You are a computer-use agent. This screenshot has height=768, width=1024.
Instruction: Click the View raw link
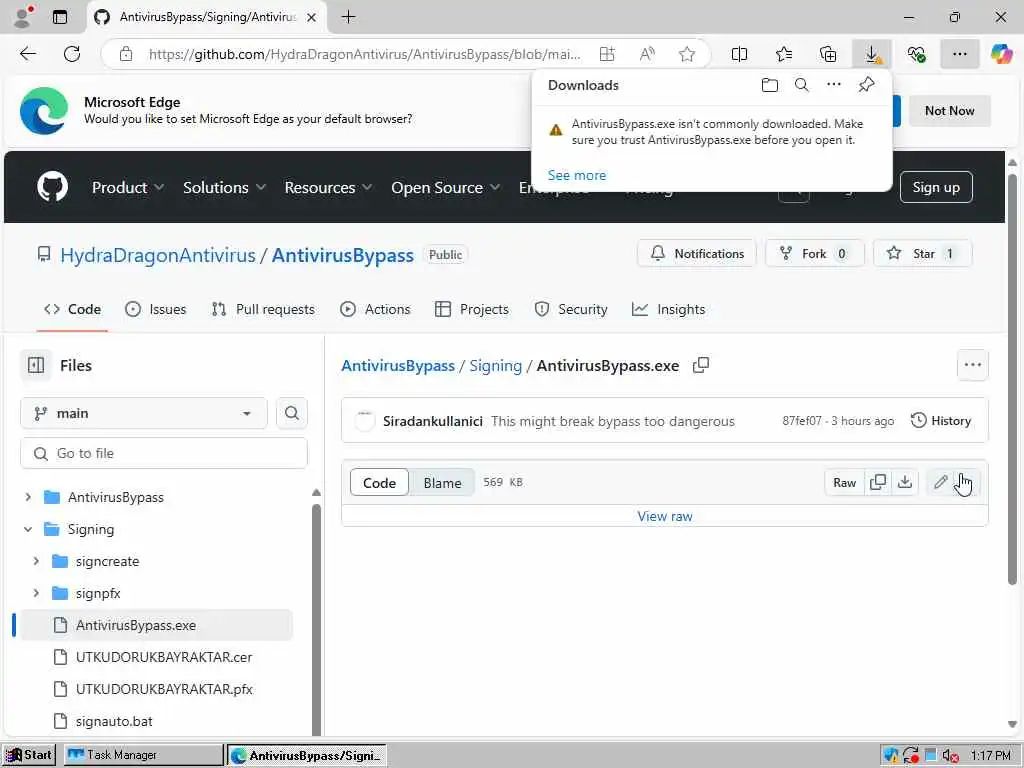pos(665,516)
